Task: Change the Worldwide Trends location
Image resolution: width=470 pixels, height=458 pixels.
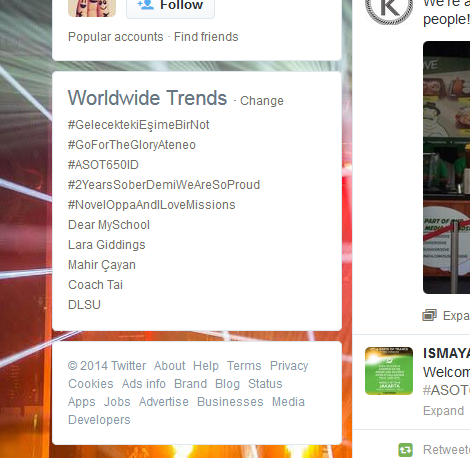Action: [262, 101]
